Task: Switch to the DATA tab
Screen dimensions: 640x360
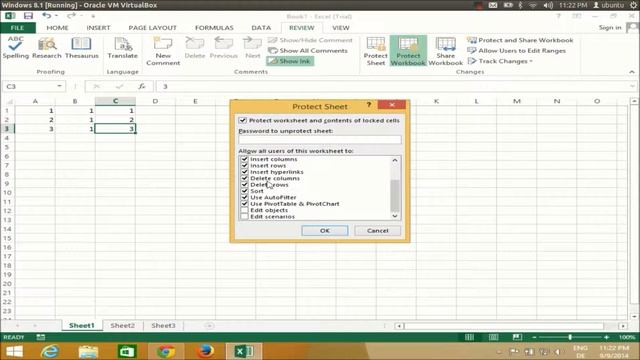Action: pos(261,28)
